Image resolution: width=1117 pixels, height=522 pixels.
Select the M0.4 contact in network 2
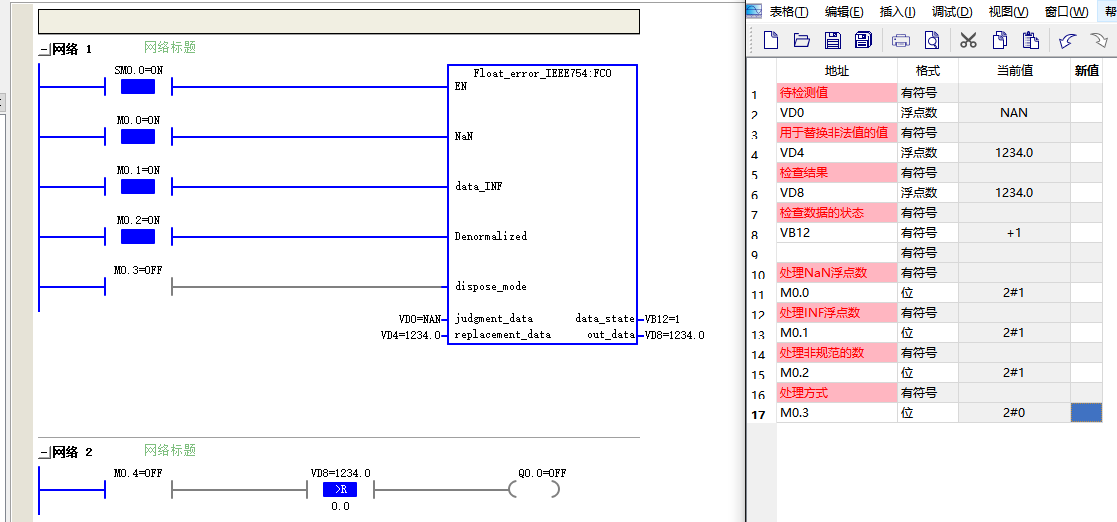point(138,489)
